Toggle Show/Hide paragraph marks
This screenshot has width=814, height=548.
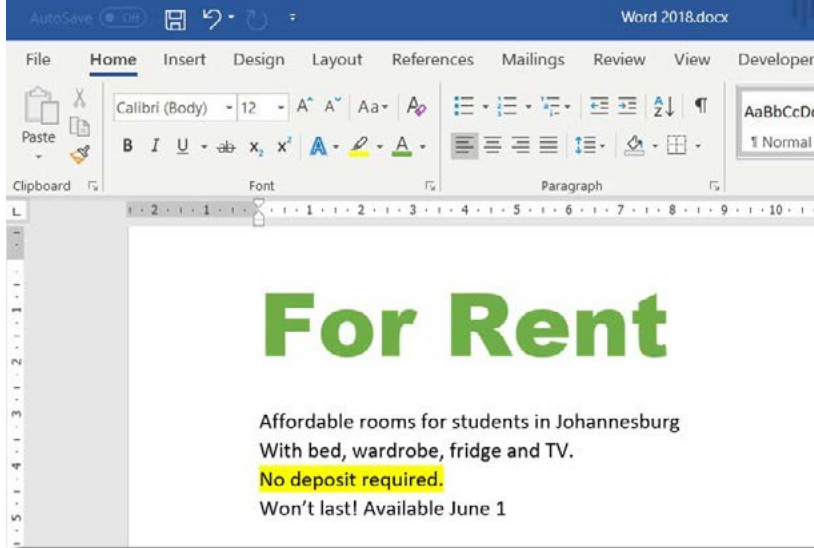click(x=701, y=105)
